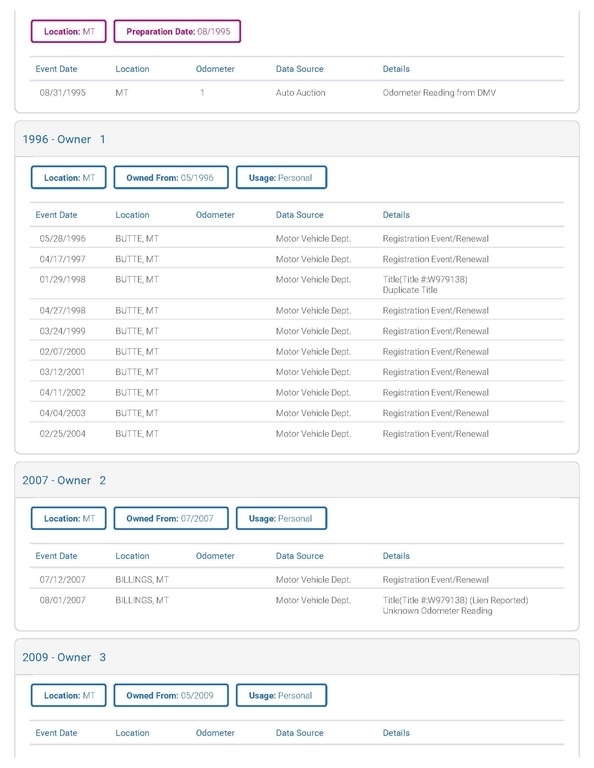Select the 08/31/1995 Auto Auction row
Viewport: 594px width, 768px height.
(297, 93)
